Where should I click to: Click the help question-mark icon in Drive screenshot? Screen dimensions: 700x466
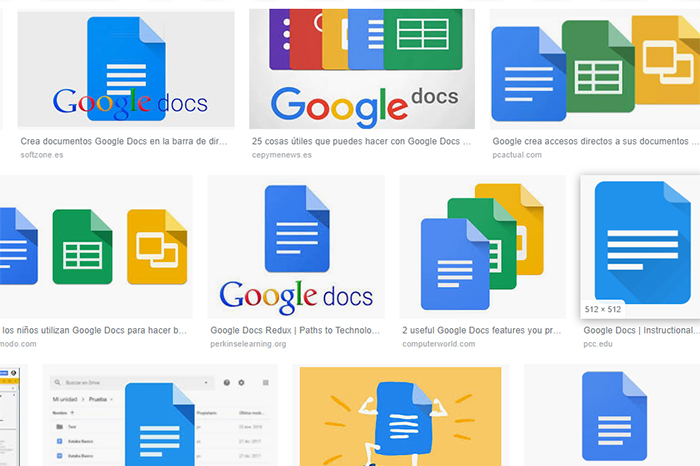coord(227,383)
